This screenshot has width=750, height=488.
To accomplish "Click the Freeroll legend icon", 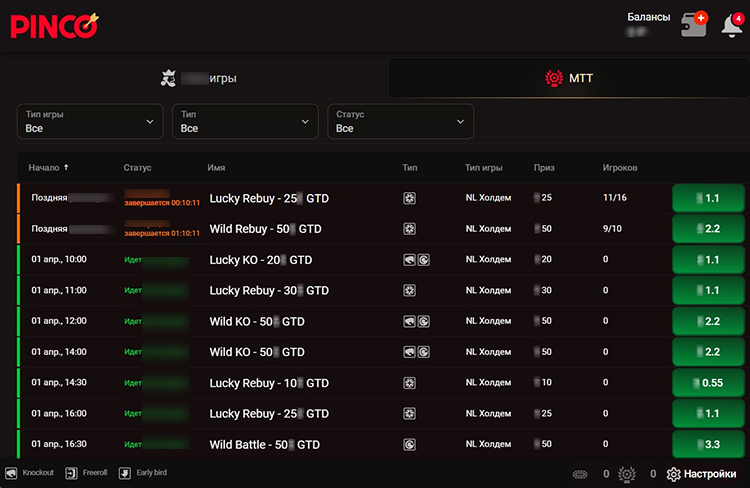I will (x=72, y=473).
